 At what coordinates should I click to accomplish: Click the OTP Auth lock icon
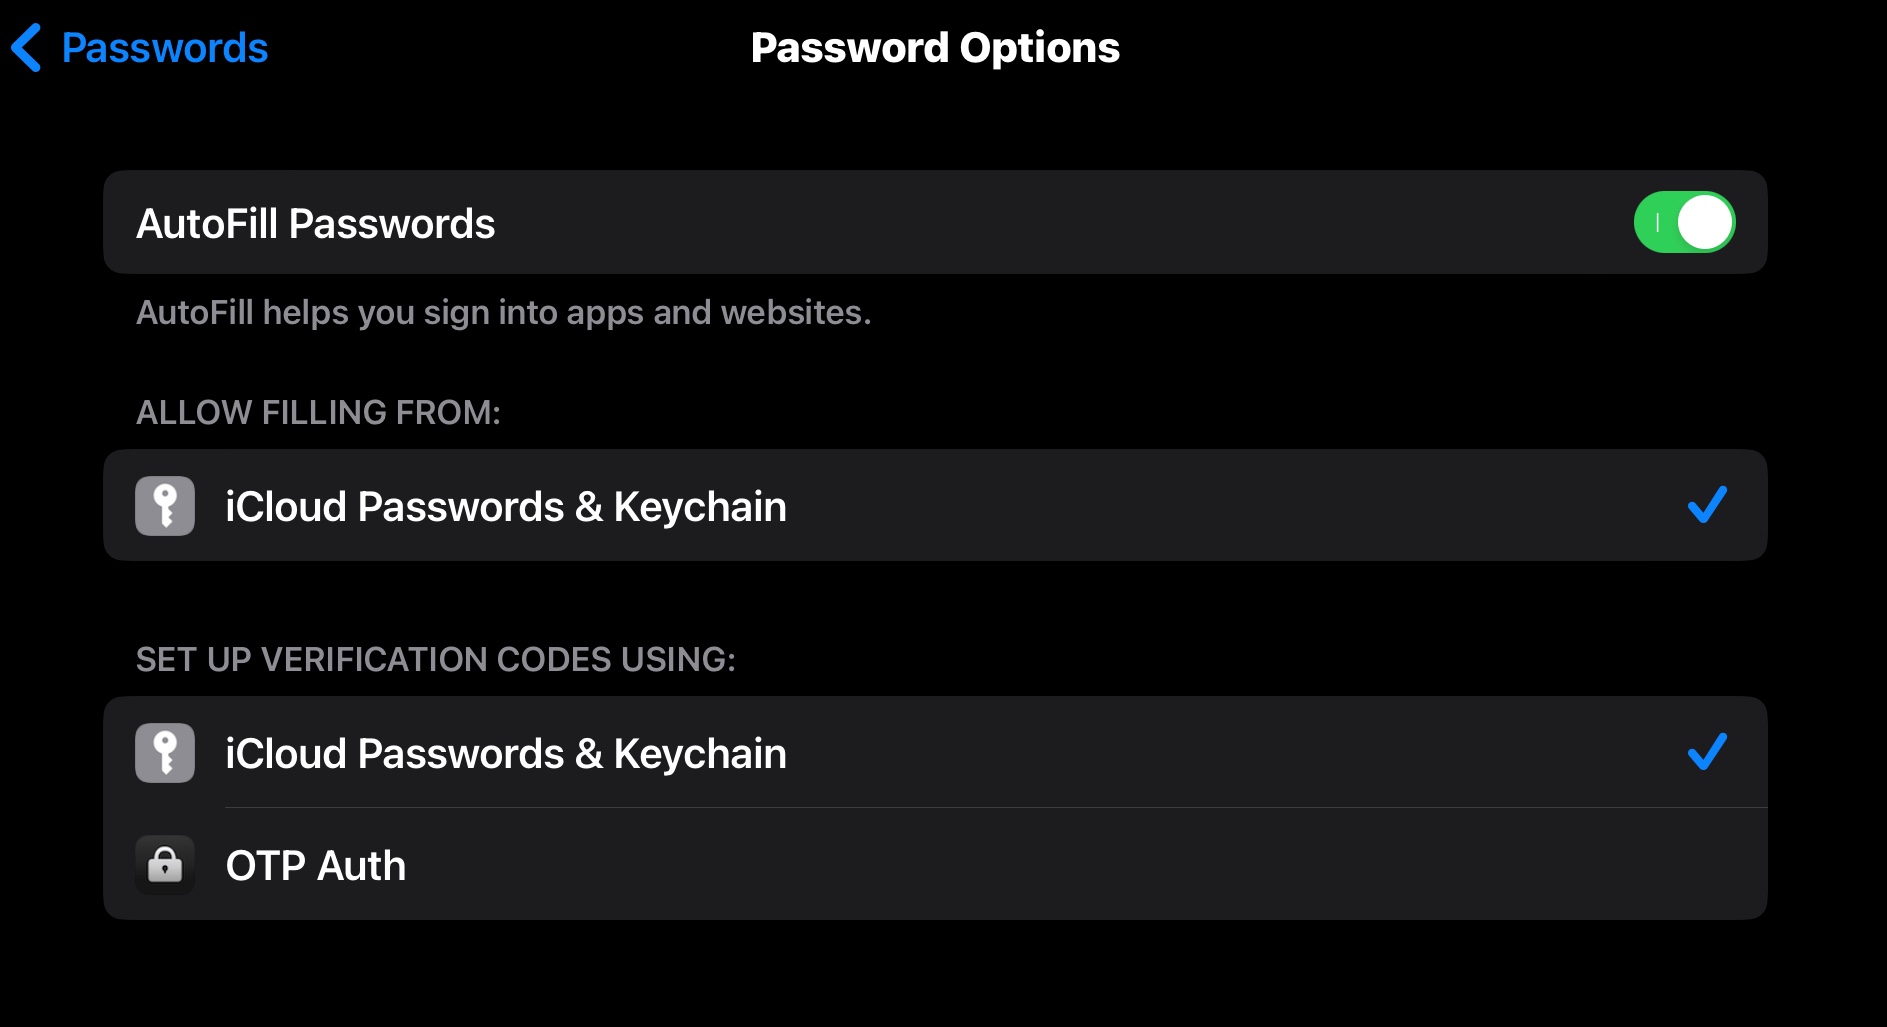pyautogui.click(x=165, y=865)
